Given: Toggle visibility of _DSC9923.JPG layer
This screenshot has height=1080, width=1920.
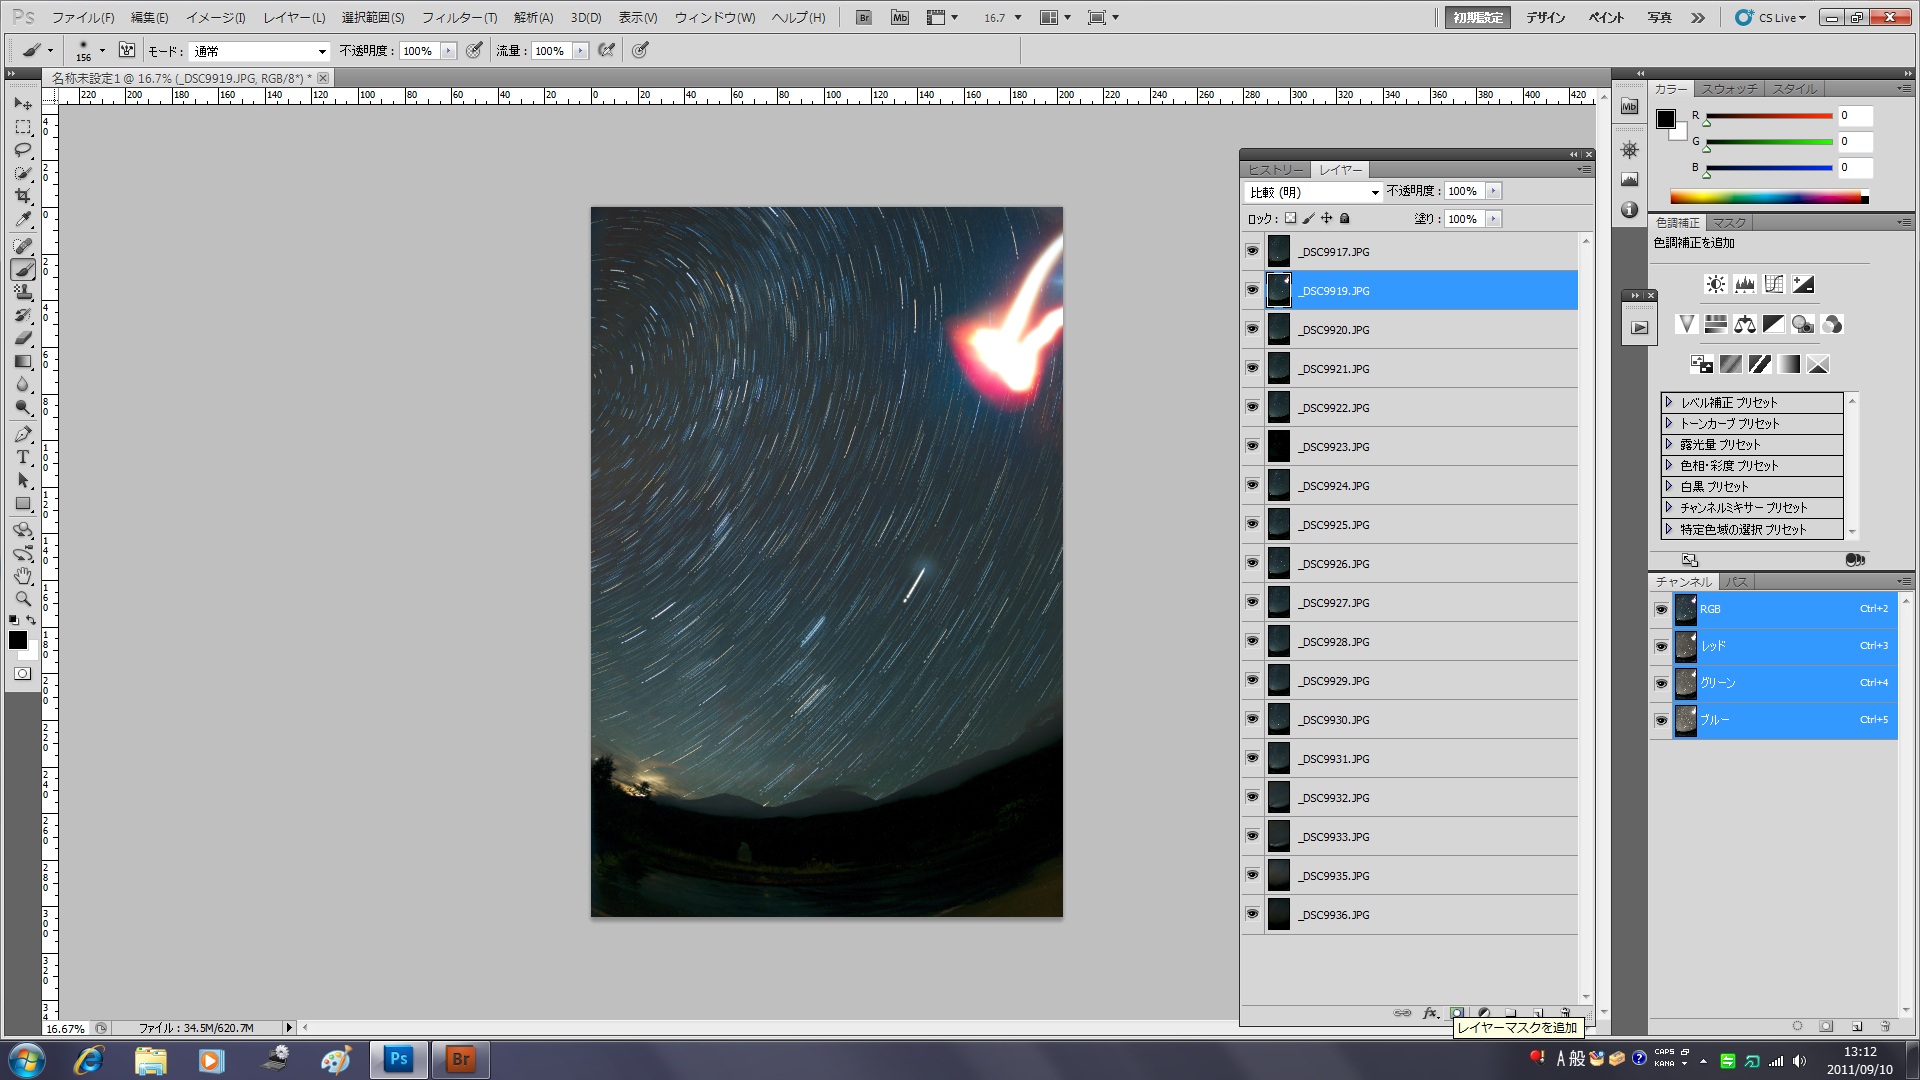Looking at the screenshot, I should (x=1252, y=446).
